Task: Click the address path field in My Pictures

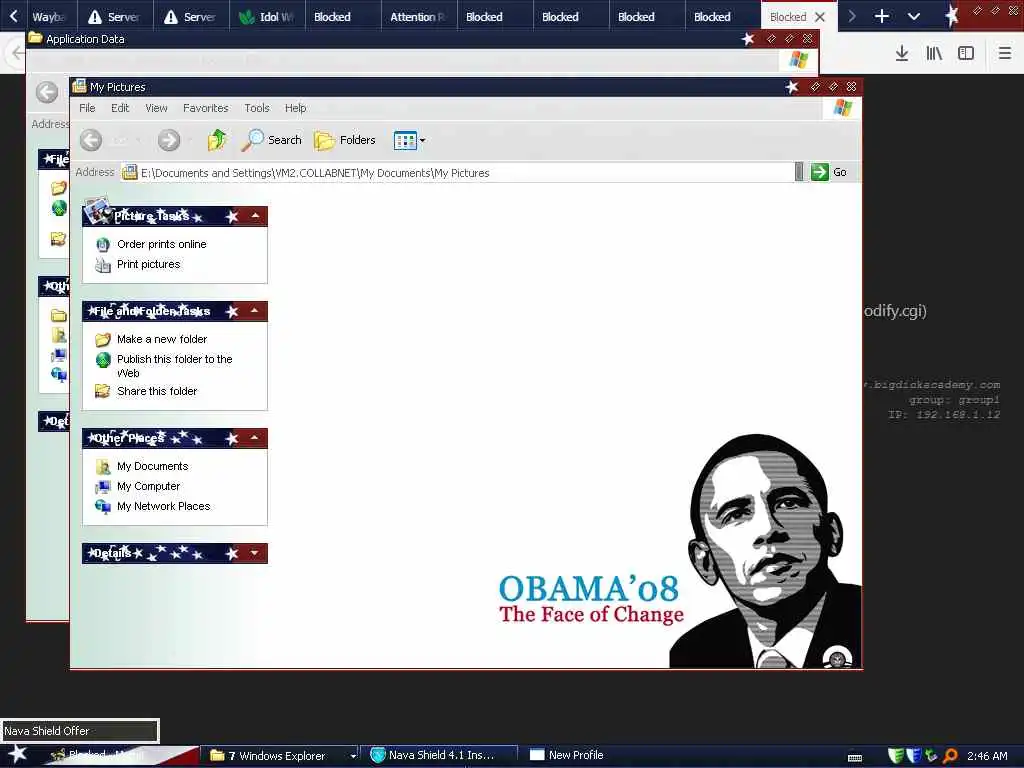Action: pos(457,172)
